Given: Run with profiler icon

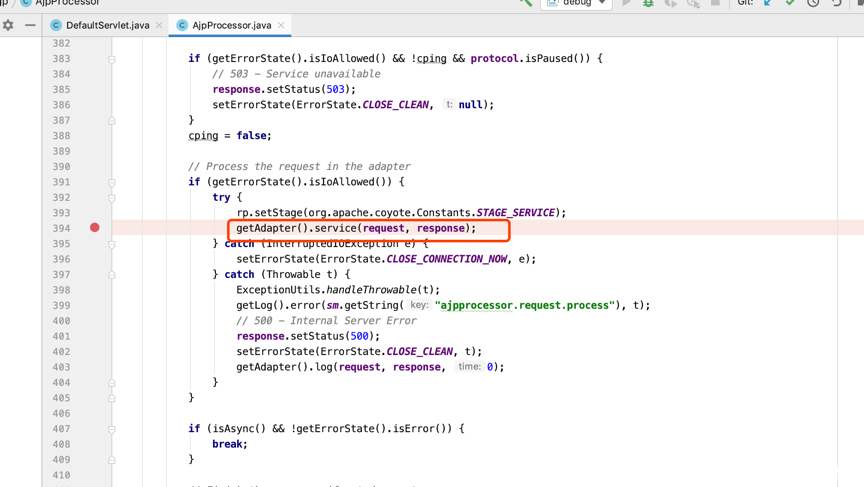Looking at the screenshot, I should tap(693, 3).
